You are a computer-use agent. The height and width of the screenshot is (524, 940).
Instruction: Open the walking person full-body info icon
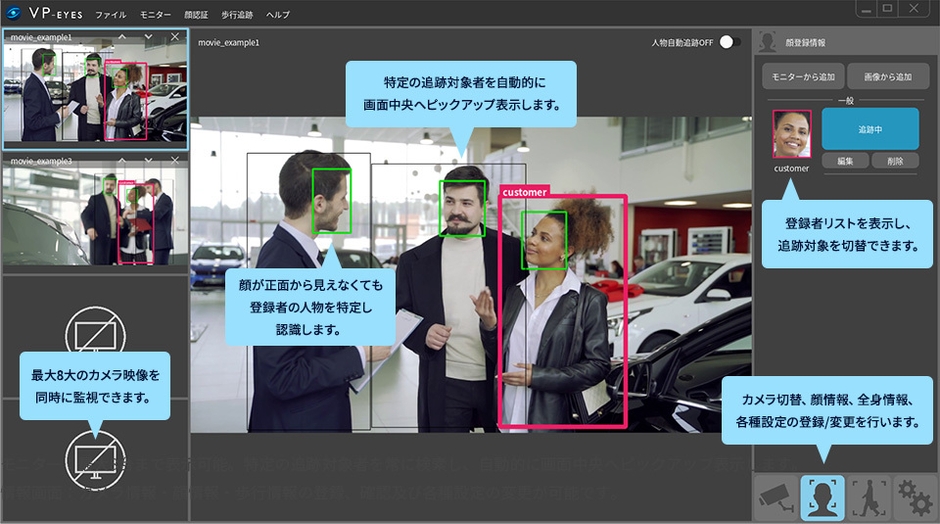point(869,498)
